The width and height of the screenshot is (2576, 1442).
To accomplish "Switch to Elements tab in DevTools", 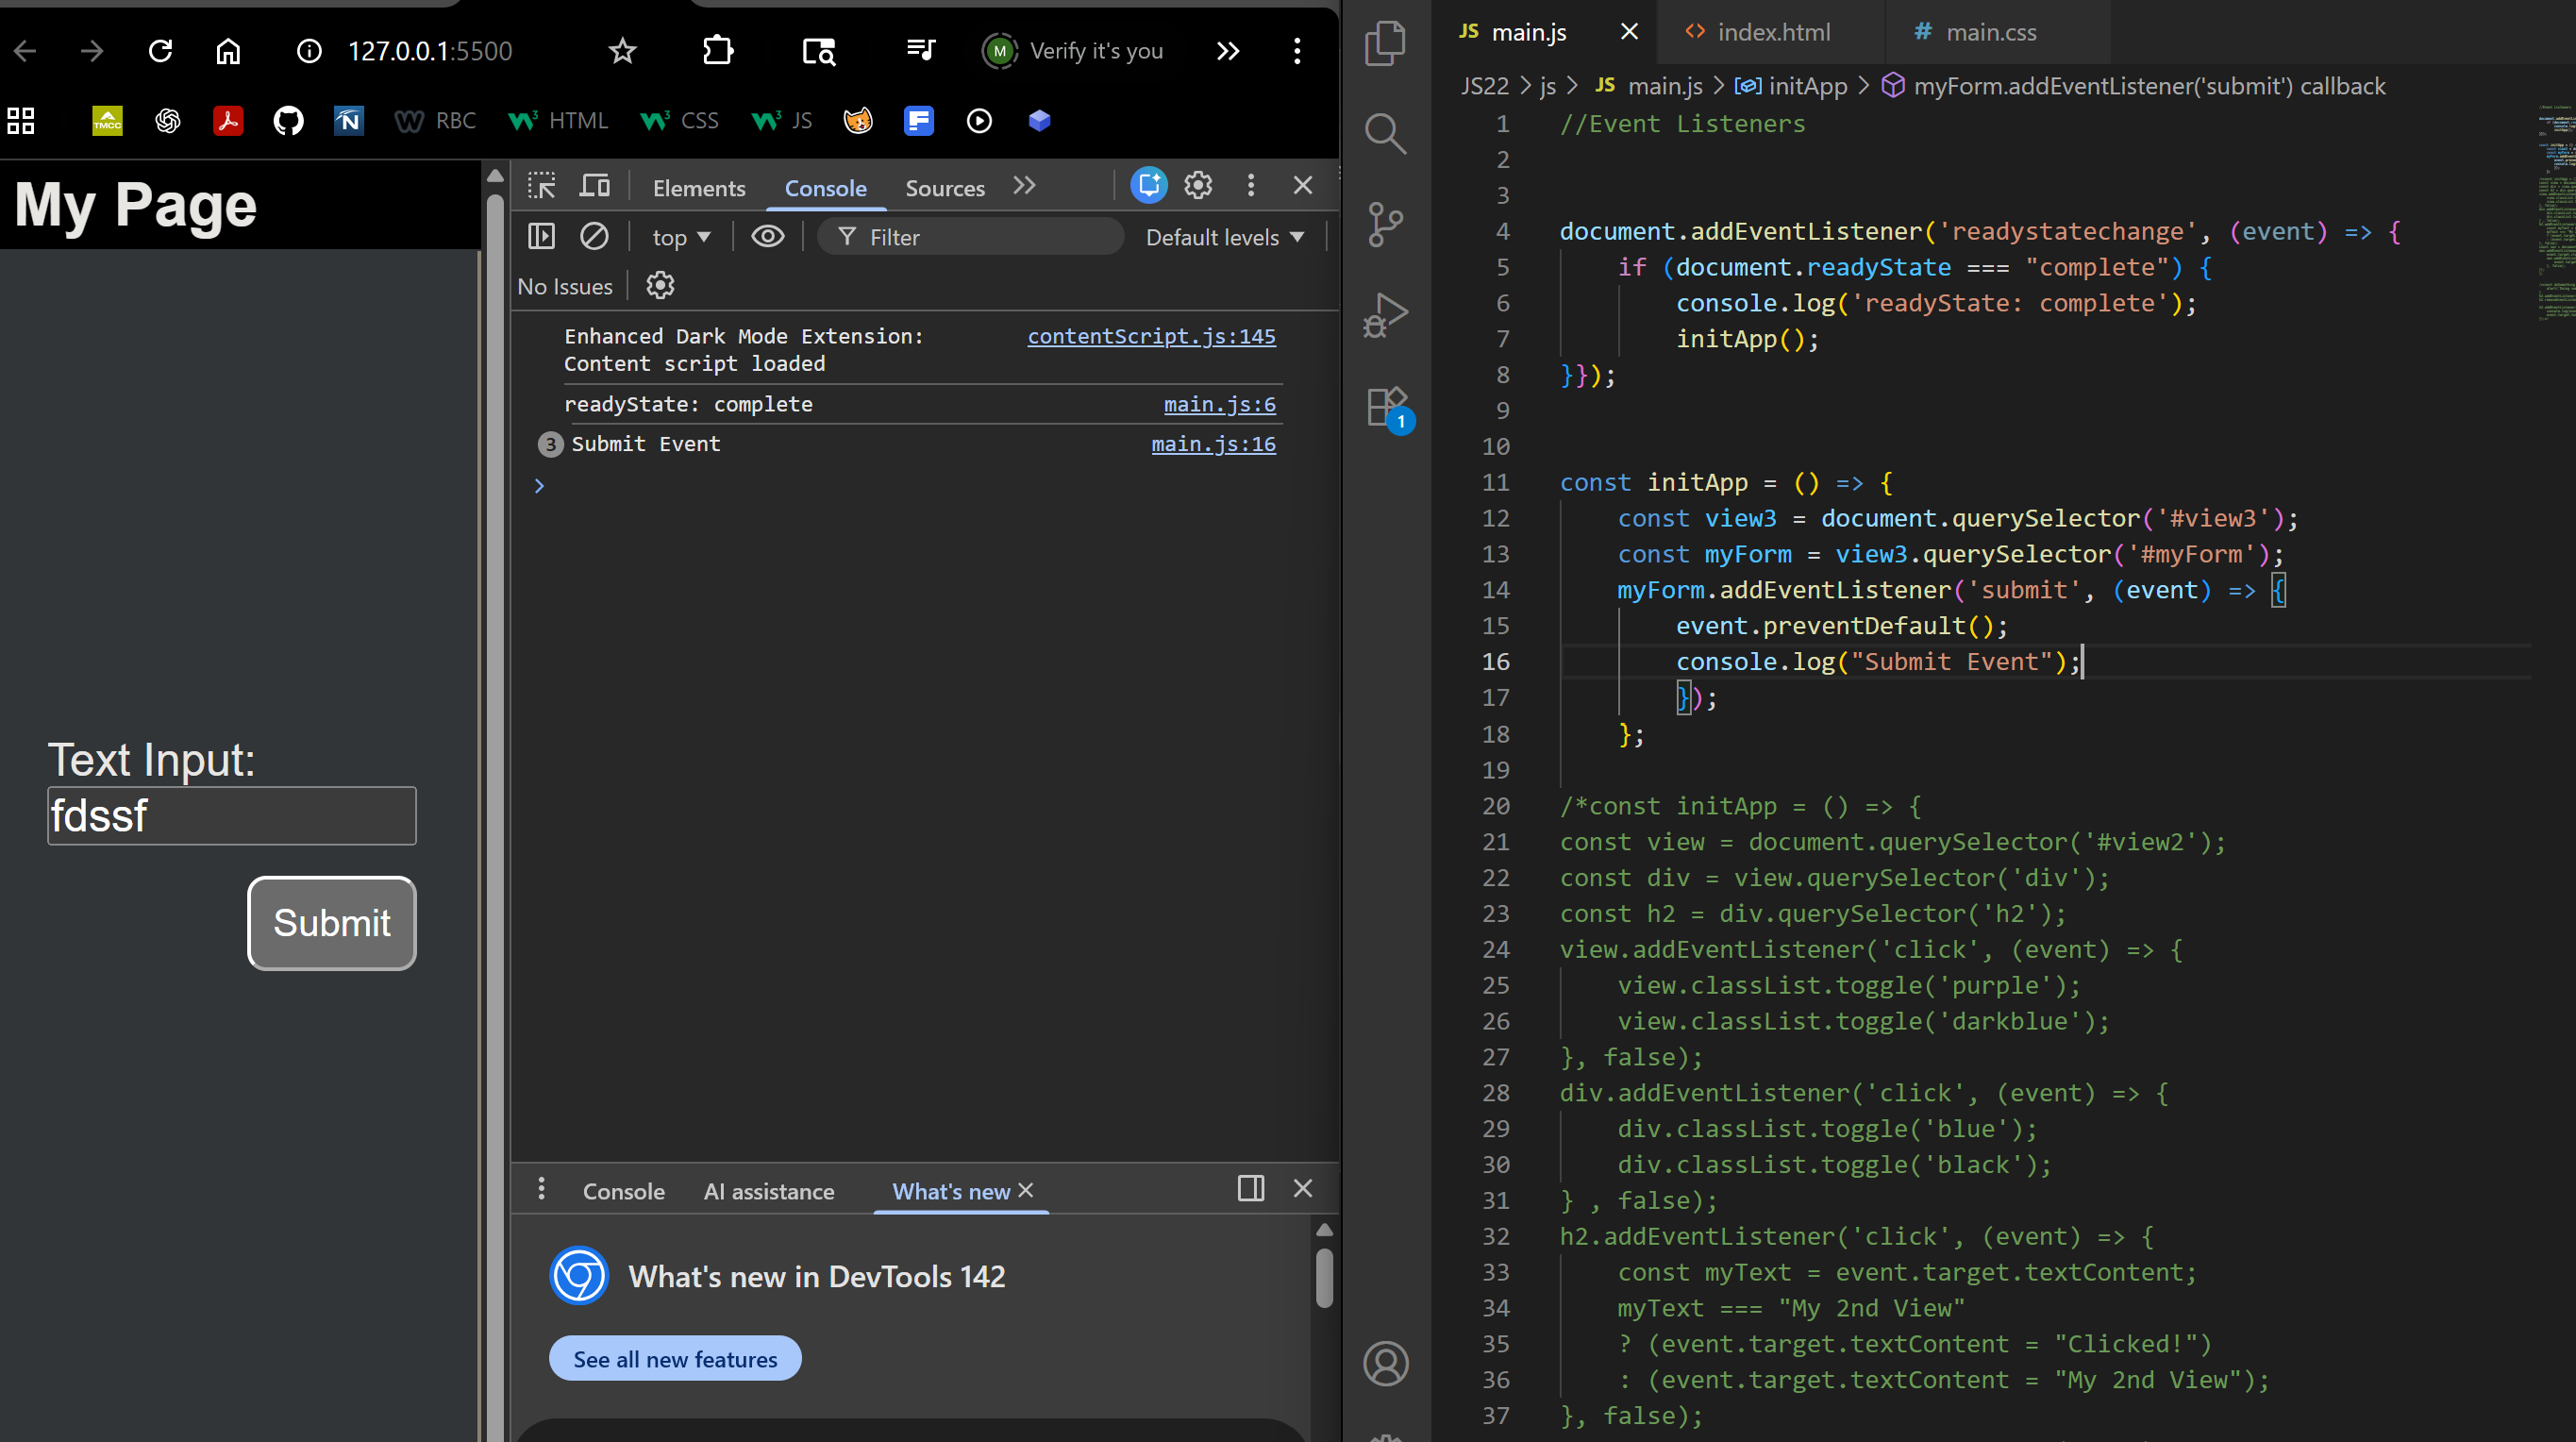I will pos(698,188).
